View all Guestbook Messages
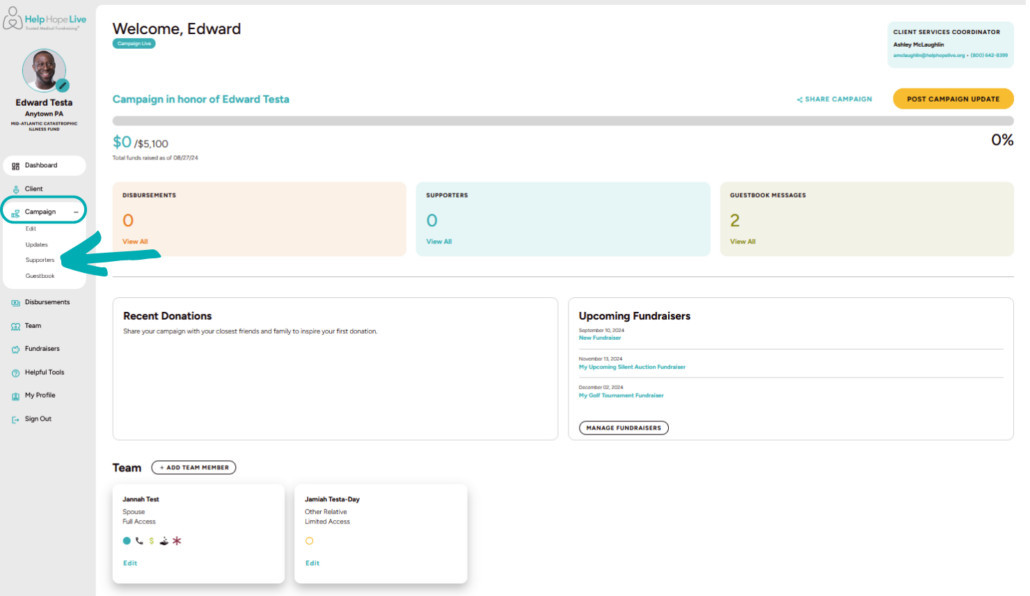This screenshot has height=596, width=1030. point(743,242)
